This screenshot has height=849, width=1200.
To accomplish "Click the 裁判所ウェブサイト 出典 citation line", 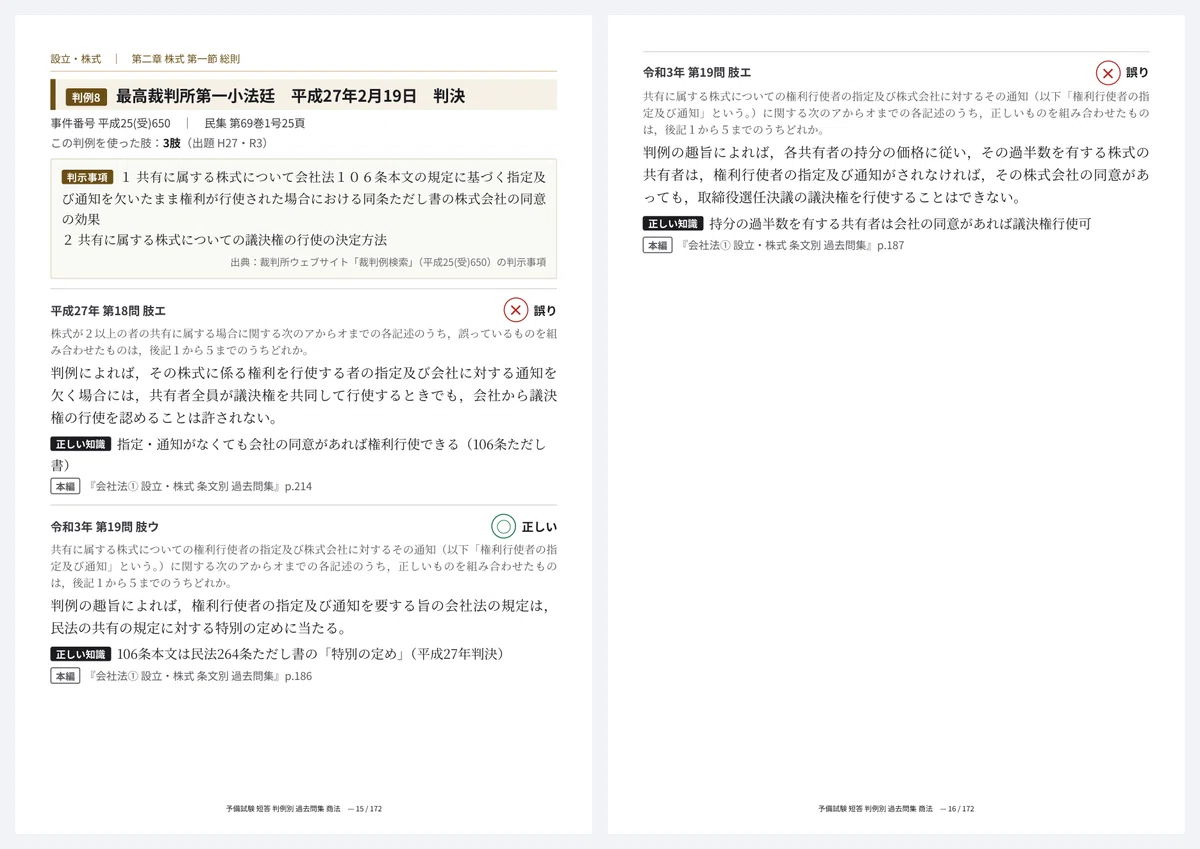I will (x=388, y=262).
